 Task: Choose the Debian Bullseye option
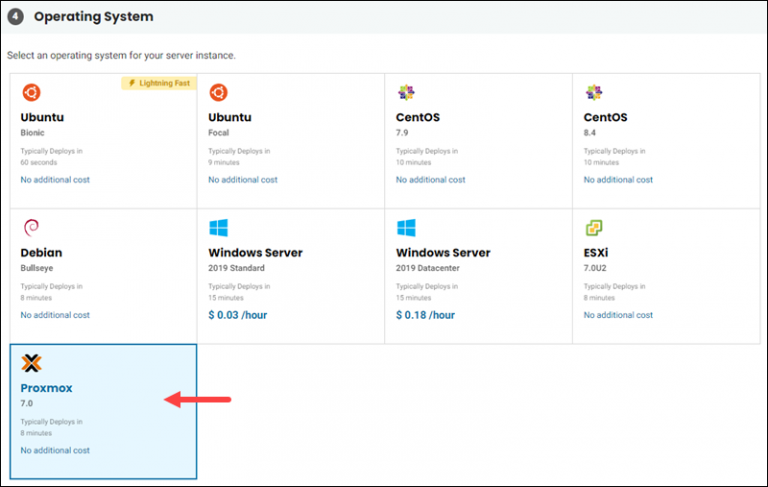[42, 253]
